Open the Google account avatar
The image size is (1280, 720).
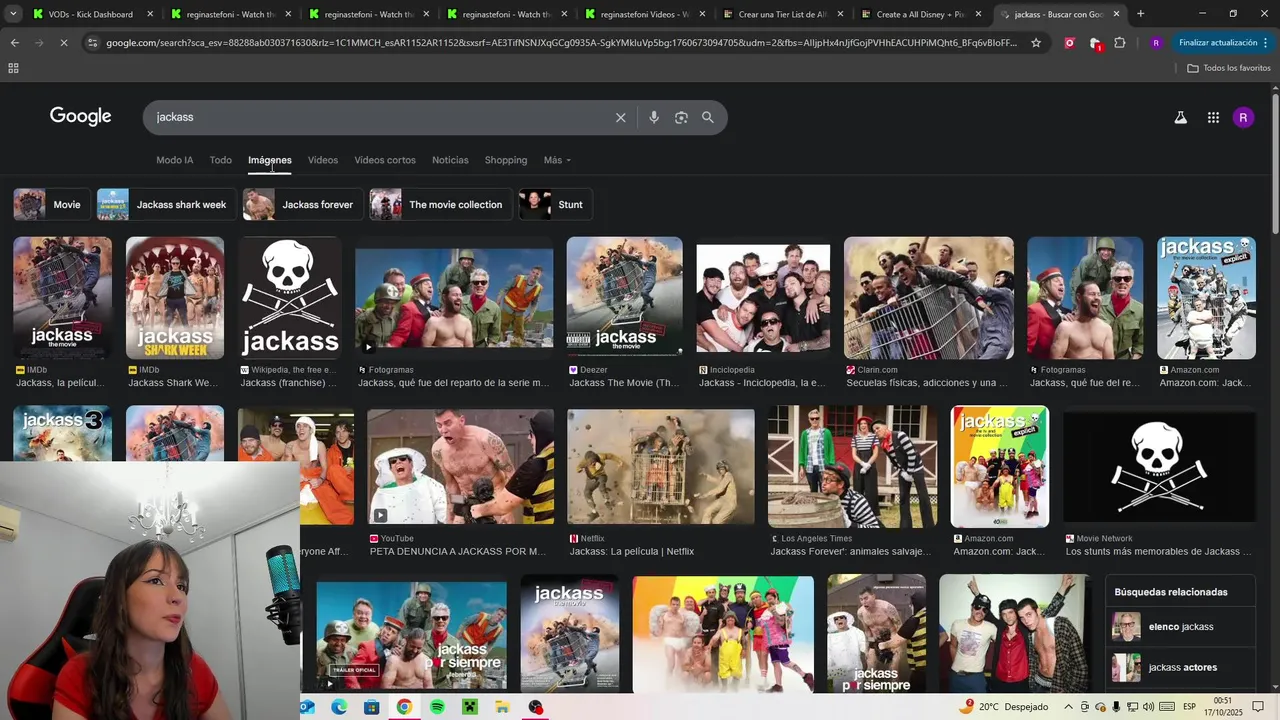[1243, 117]
